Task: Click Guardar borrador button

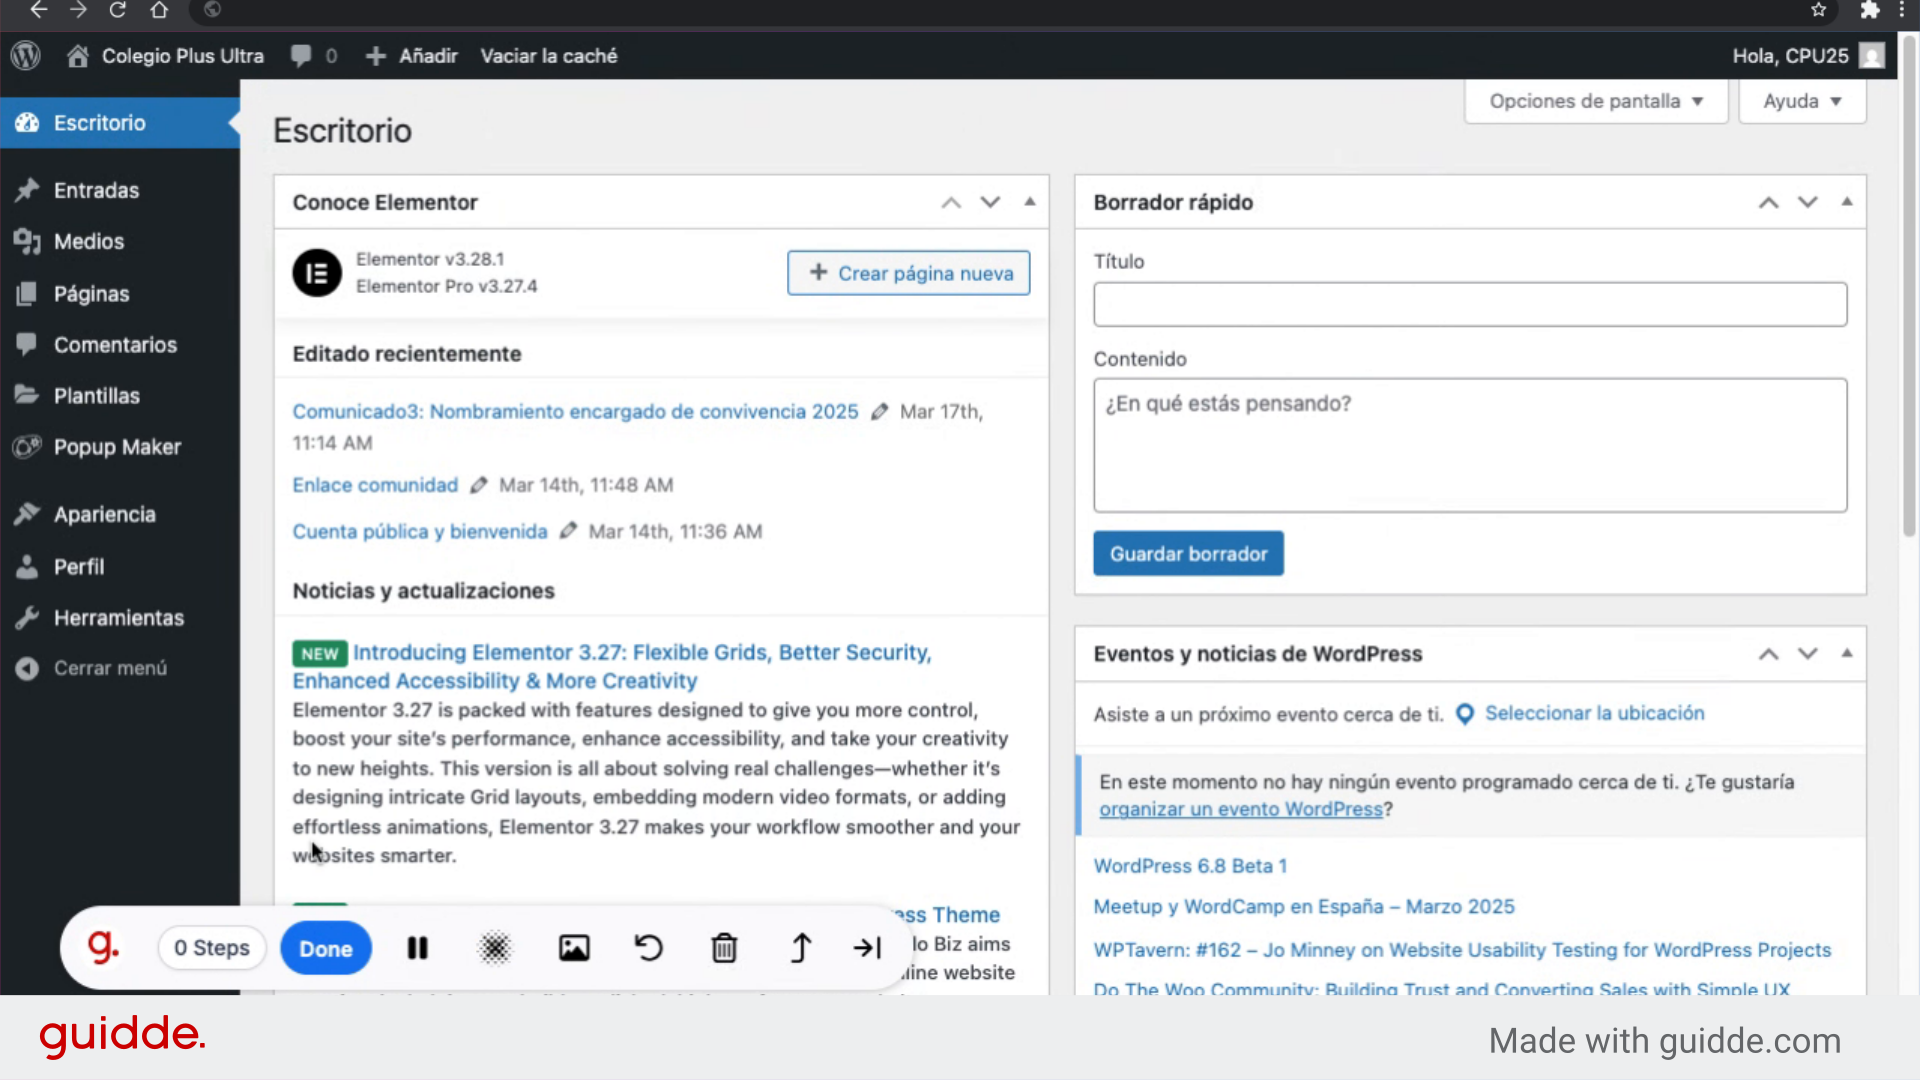Action: coord(1188,554)
